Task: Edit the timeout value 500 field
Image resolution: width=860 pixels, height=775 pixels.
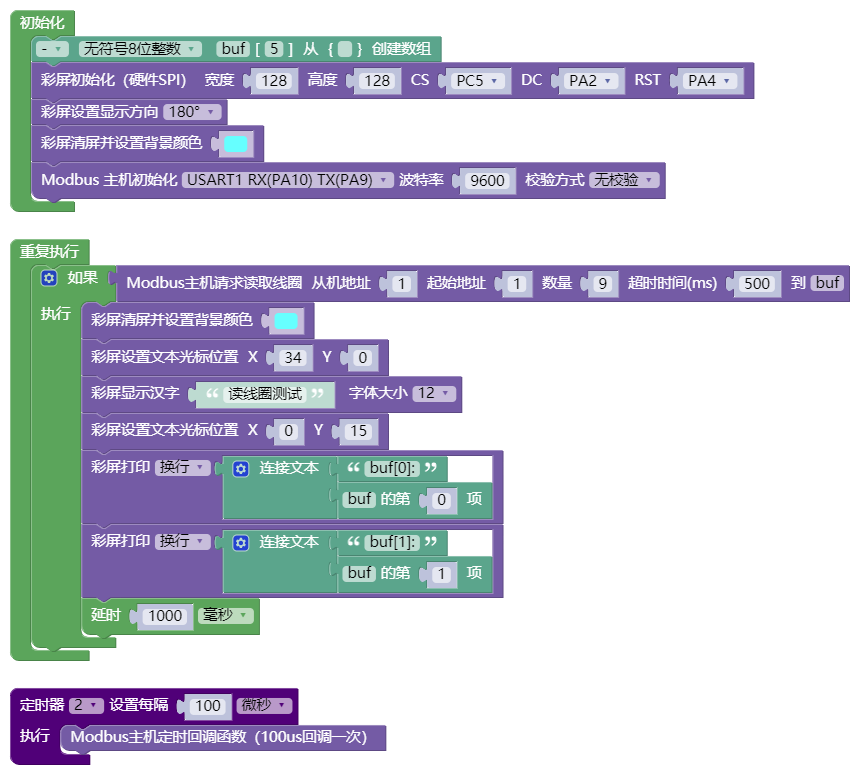Action: point(757,284)
